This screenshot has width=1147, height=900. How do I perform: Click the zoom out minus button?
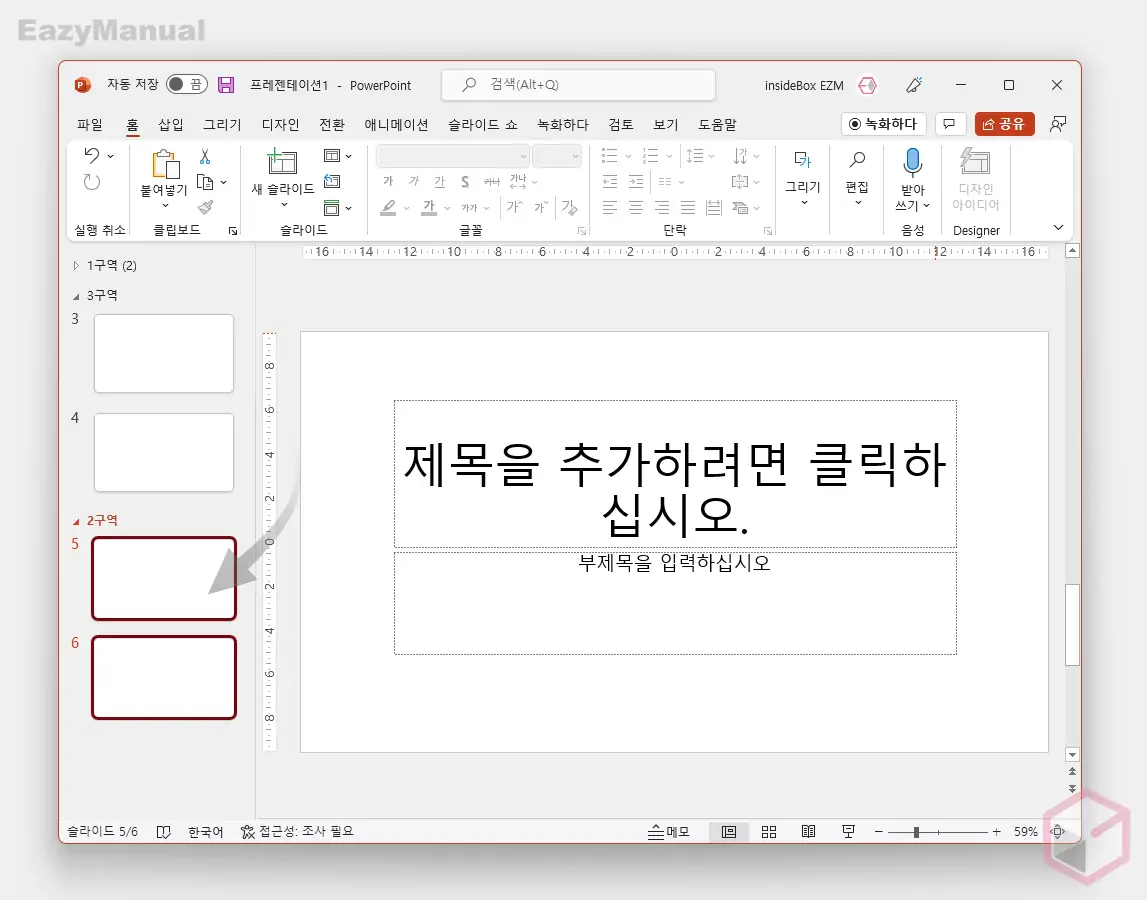click(x=879, y=832)
